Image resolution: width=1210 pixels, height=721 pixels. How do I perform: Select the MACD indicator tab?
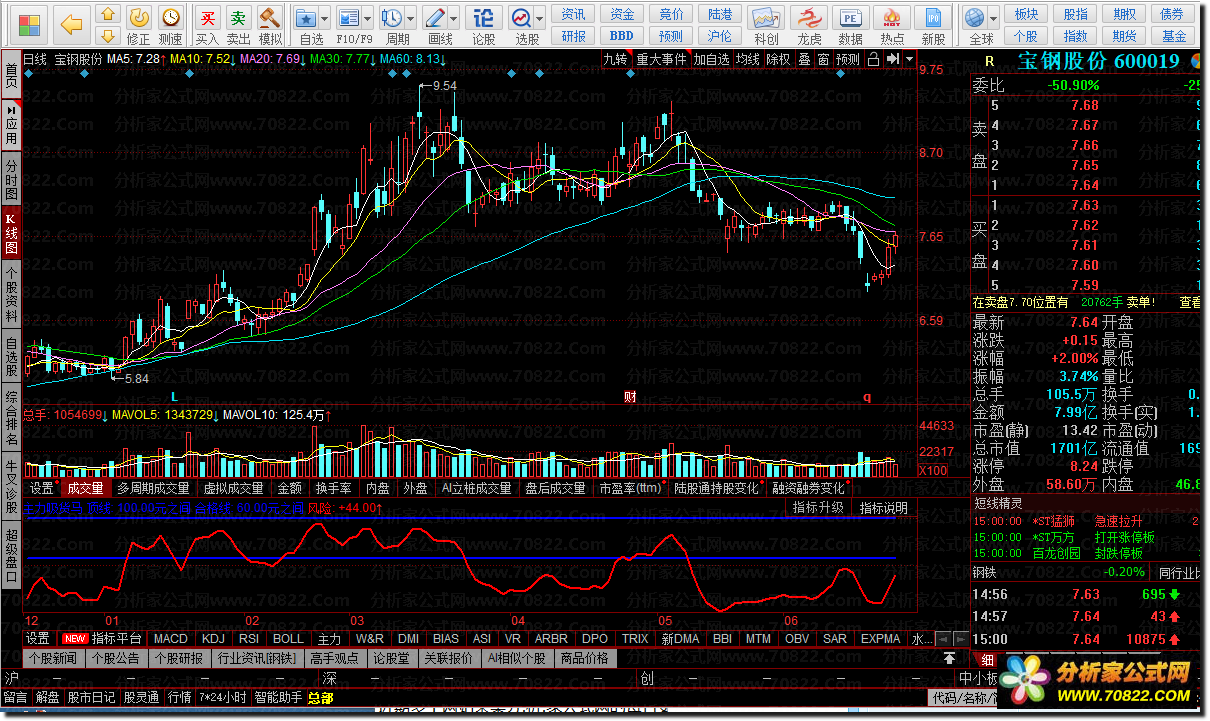click(x=171, y=638)
